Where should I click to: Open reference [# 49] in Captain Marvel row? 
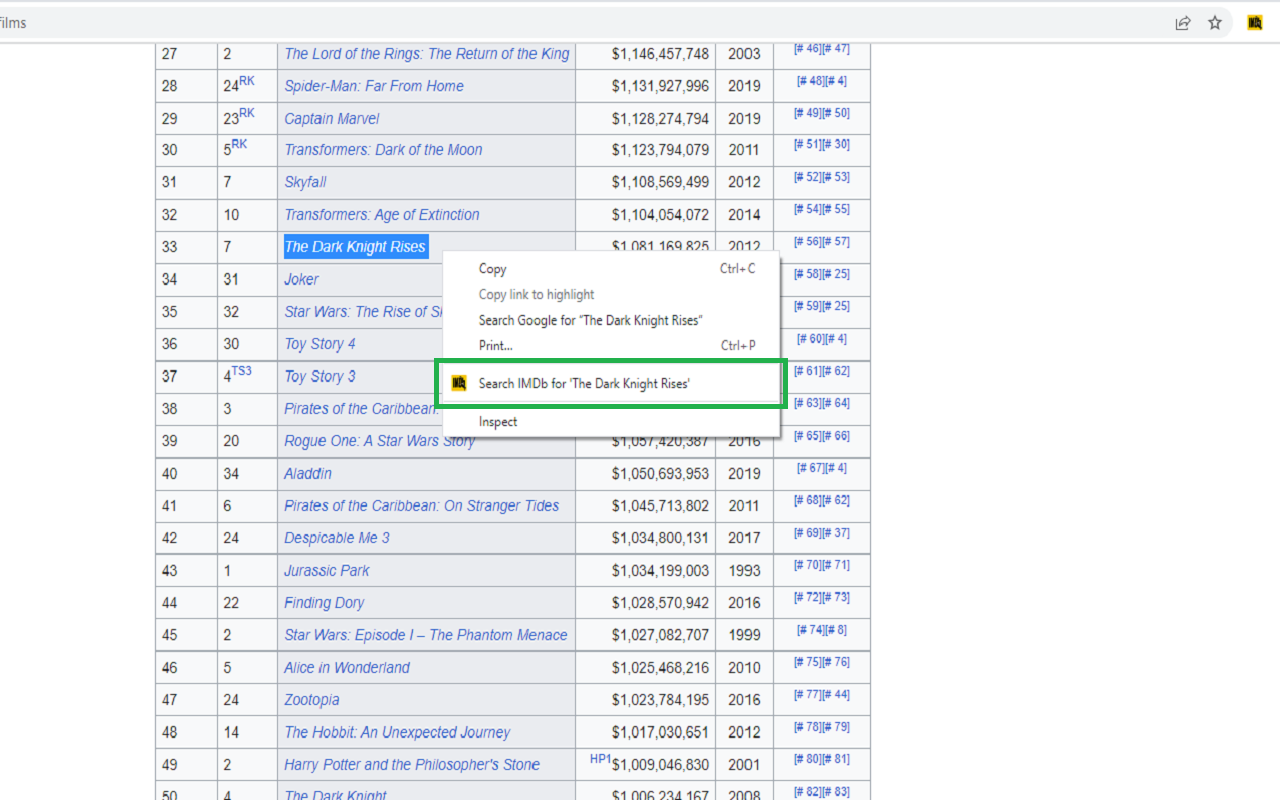807,113
